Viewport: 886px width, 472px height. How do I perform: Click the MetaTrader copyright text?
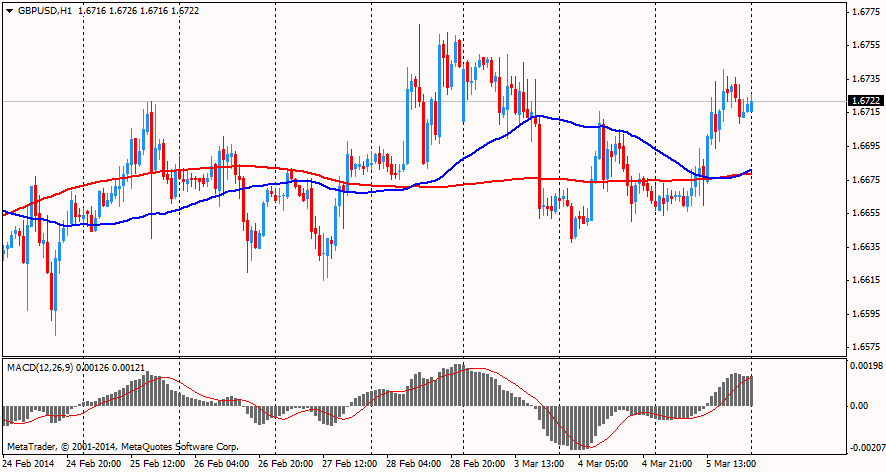click(x=122, y=446)
